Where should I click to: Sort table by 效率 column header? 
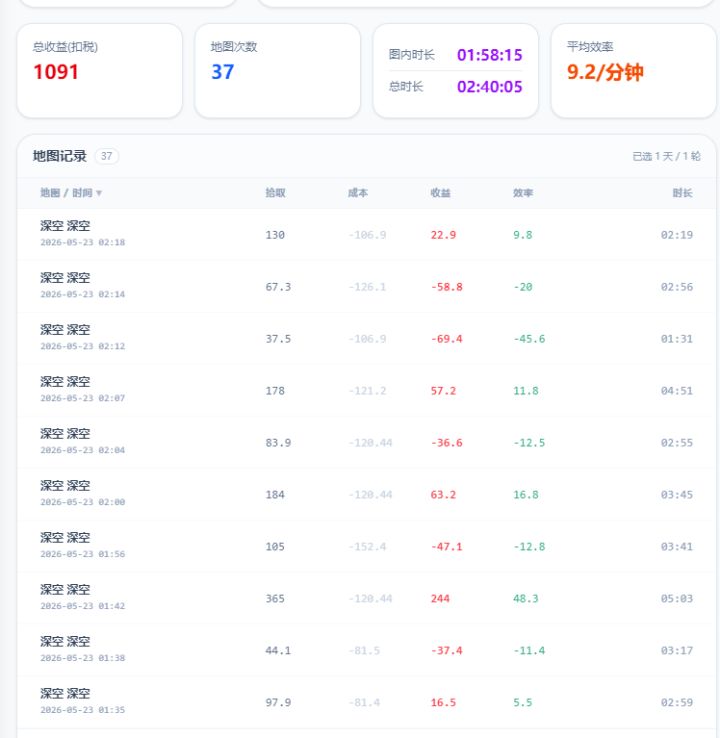pos(523,193)
